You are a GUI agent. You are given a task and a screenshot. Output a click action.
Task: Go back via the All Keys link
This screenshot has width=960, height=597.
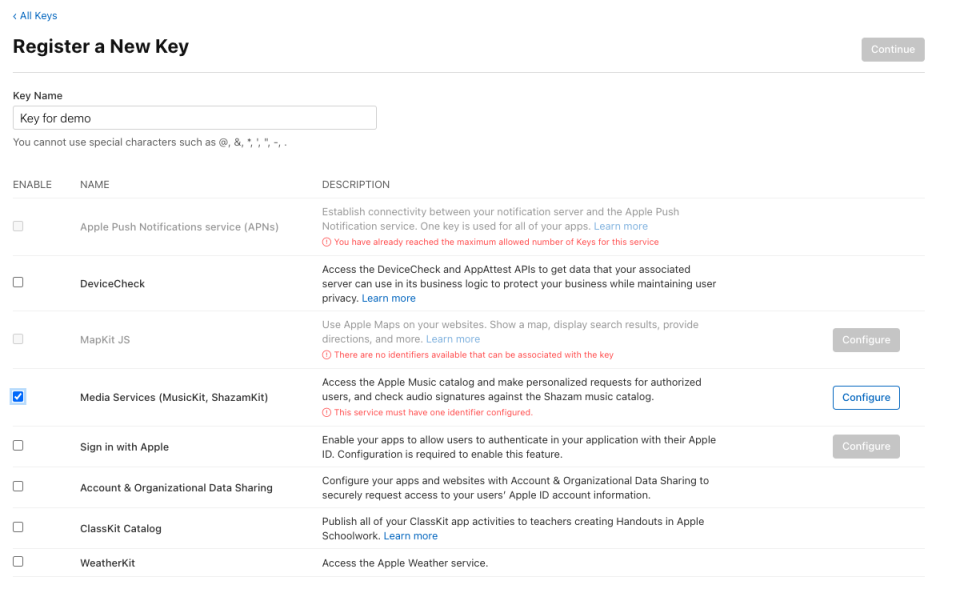pyautogui.click(x=36, y=15)
